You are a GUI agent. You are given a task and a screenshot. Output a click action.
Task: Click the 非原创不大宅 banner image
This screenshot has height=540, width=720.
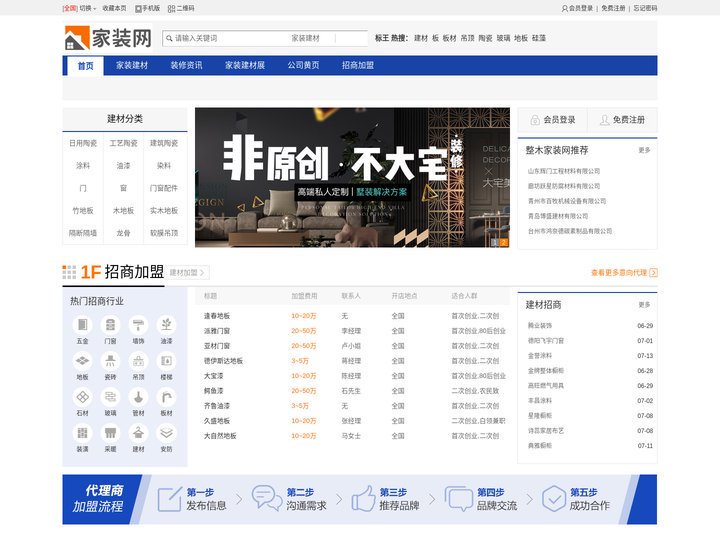coord(352,177)
